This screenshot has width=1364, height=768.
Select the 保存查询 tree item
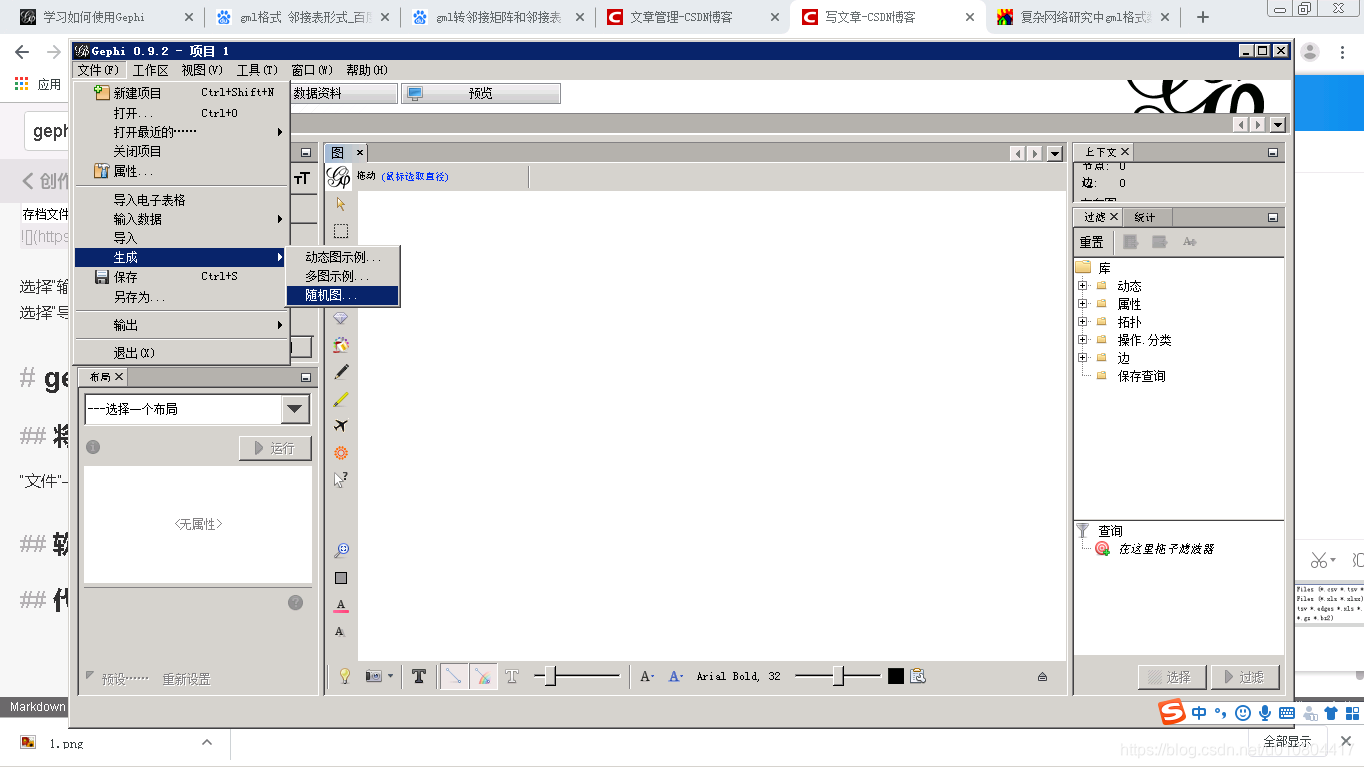coord(1141,376)
